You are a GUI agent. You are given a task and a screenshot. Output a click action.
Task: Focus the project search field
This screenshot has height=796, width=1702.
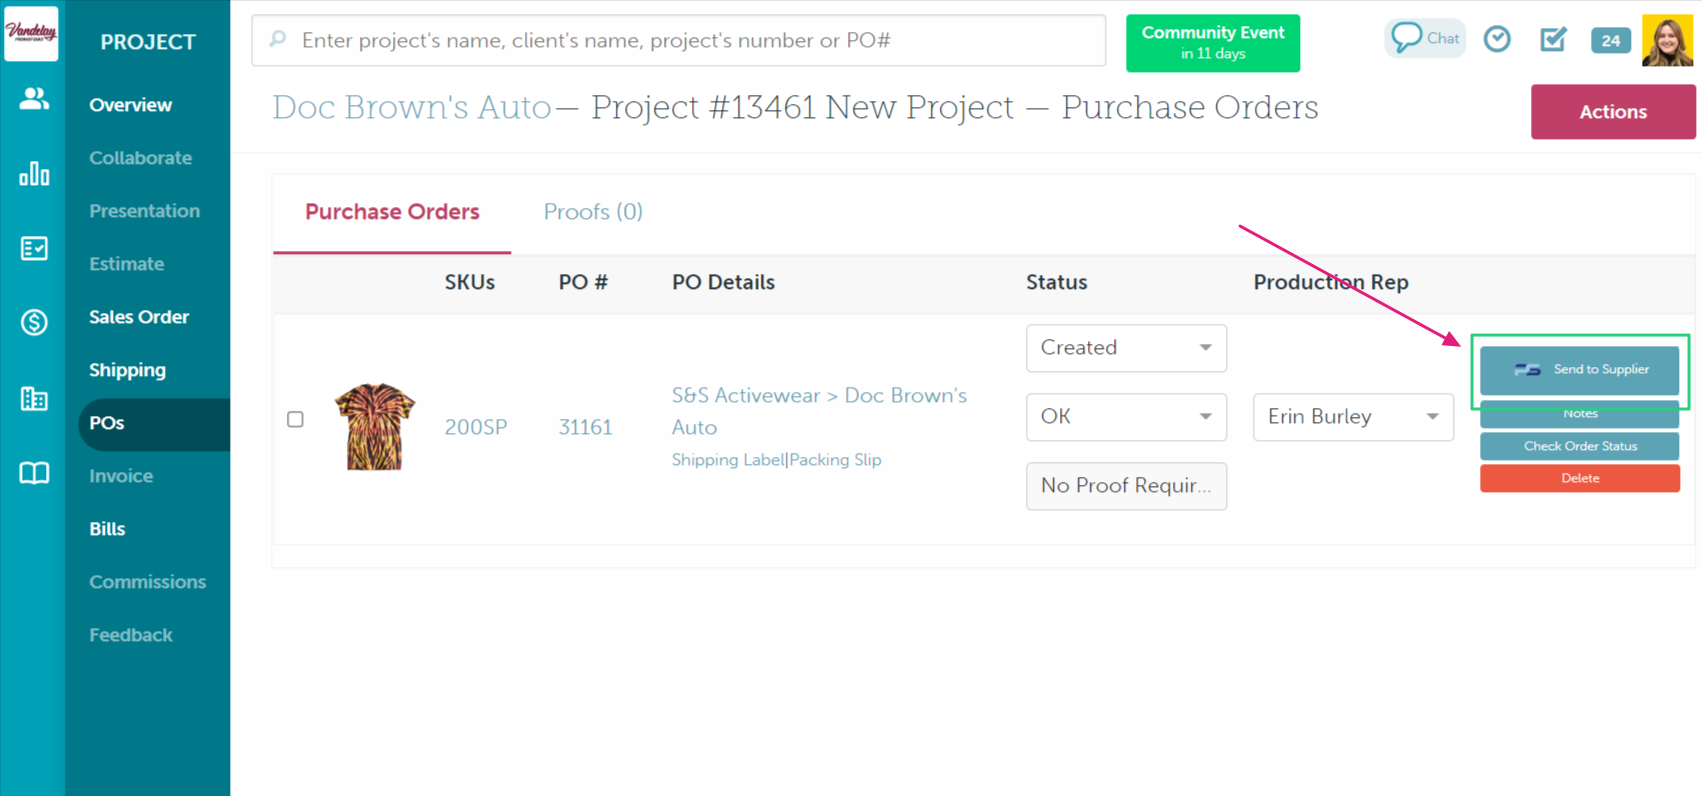tap(678, 40)
